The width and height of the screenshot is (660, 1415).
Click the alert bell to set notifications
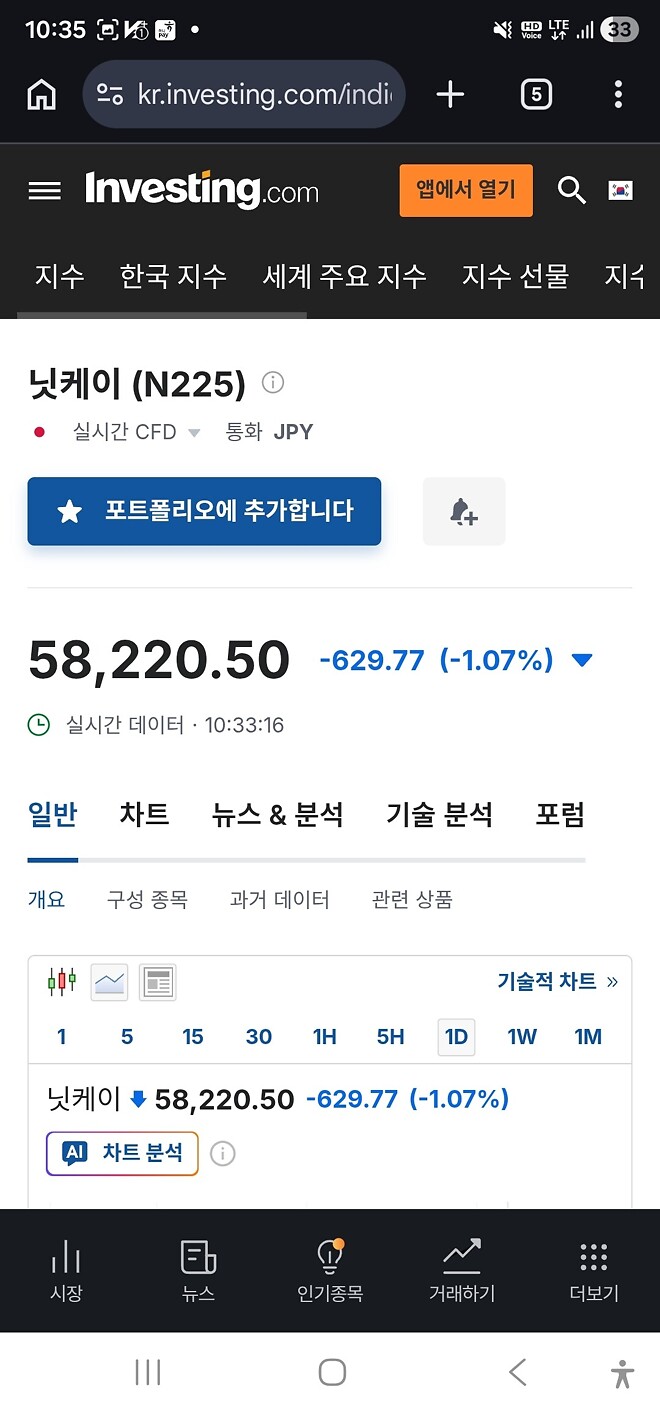point(463,511)
